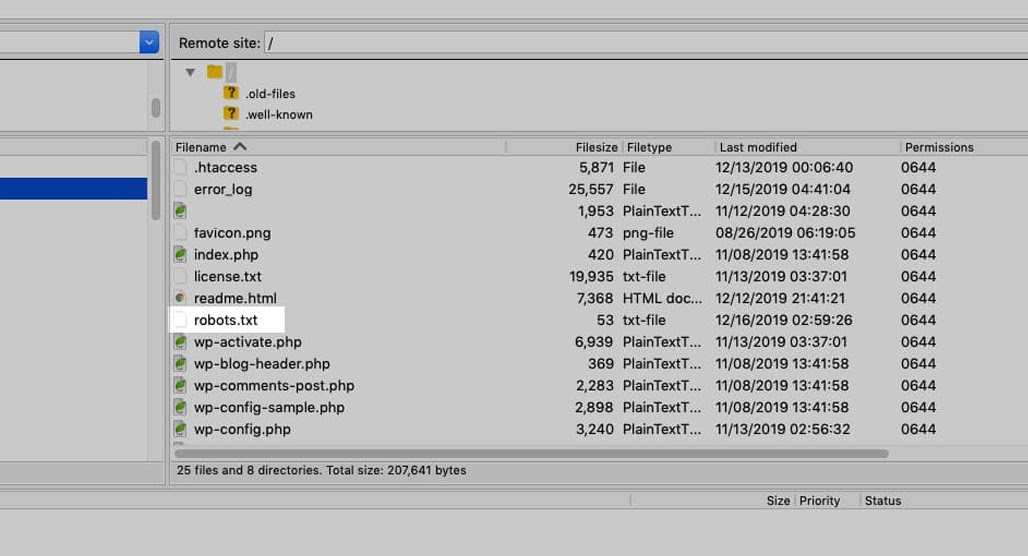
Task: Select the wp-activate.php file
Action: tap(248, 342)
